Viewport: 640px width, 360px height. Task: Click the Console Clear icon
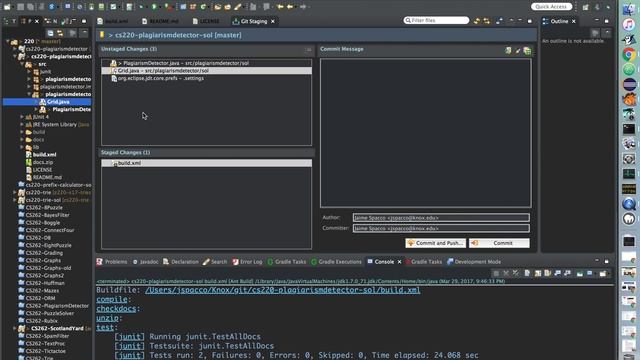(527, 273)
